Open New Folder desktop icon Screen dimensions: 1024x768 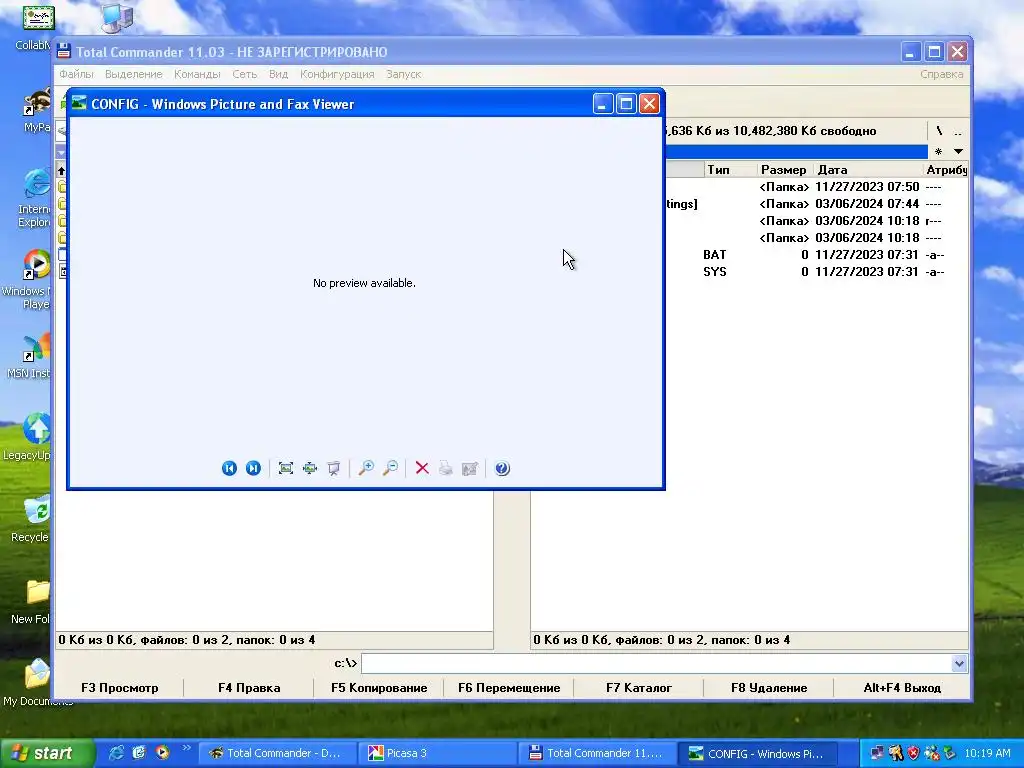click(x=34, y=601)
